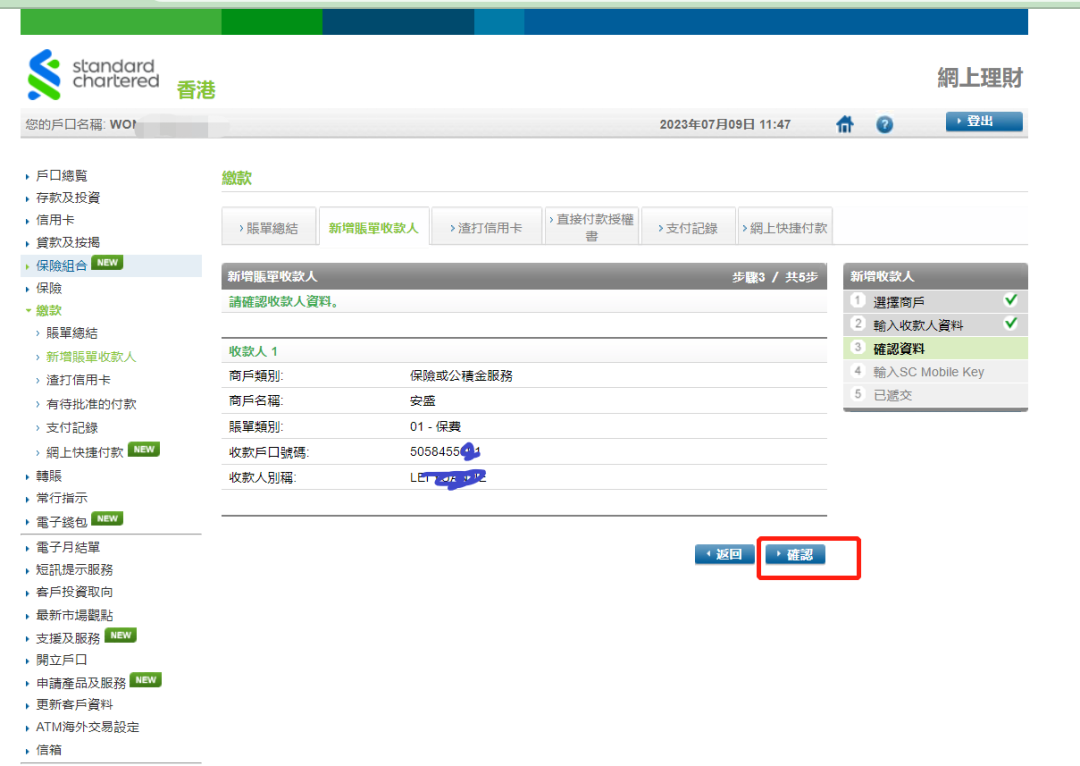Click the step 4 number circle icon
The width and height of the screenshot is (1080, 766).
[x=857, y=372]
